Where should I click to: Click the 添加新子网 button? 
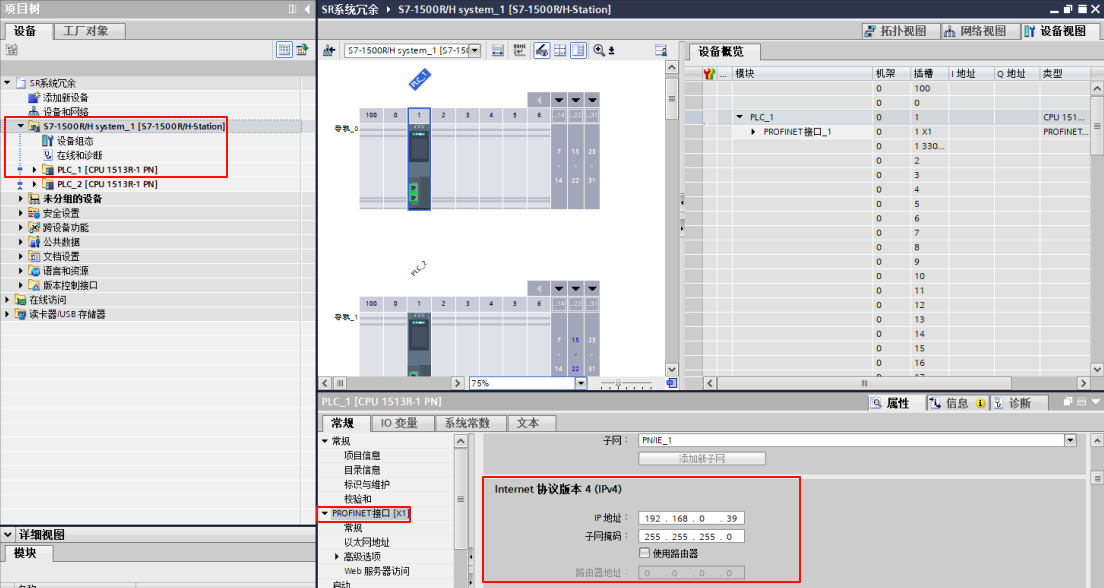[702, 458]
